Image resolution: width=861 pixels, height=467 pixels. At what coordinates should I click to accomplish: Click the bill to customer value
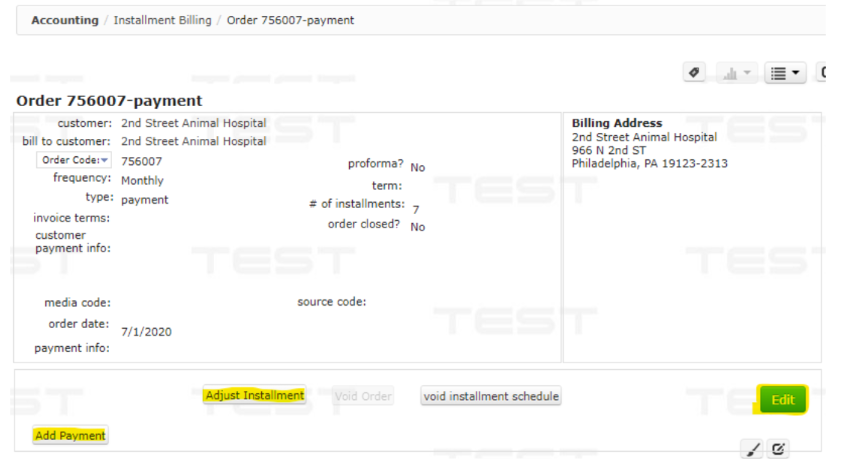193,142
